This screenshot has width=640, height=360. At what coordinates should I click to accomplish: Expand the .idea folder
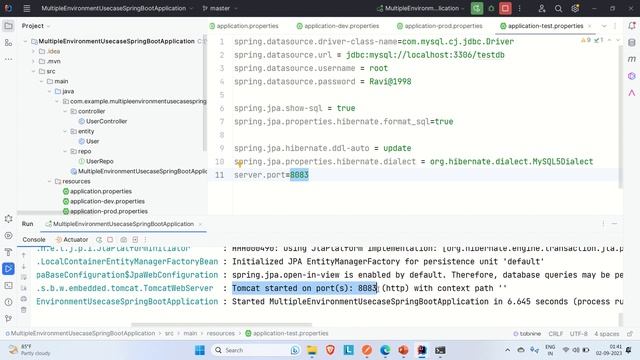(x=33, y=51)
